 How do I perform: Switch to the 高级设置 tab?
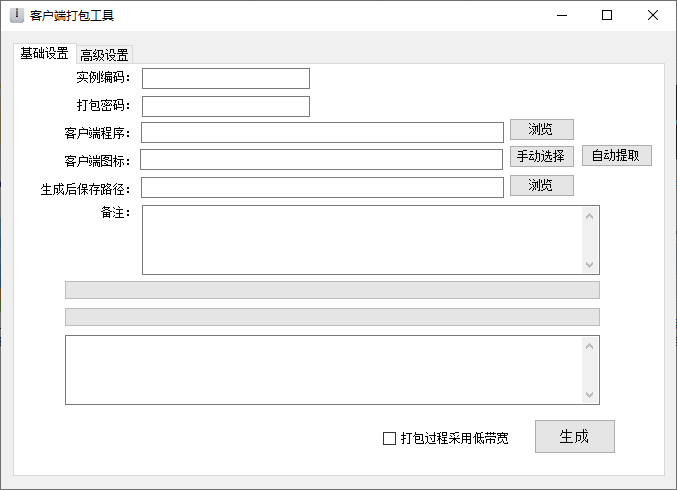pyautogui.click(x=104, y=55)
